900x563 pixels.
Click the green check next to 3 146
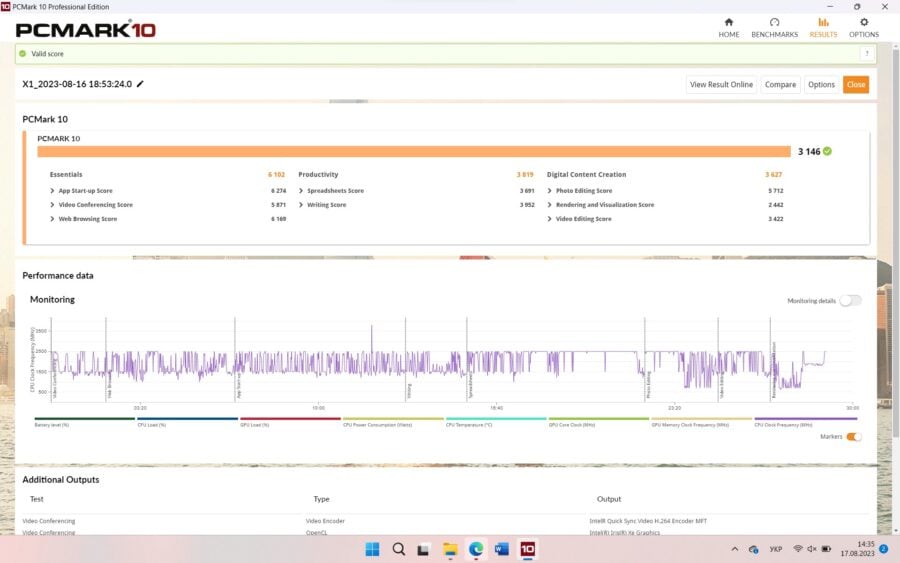[x=827, y=151]
